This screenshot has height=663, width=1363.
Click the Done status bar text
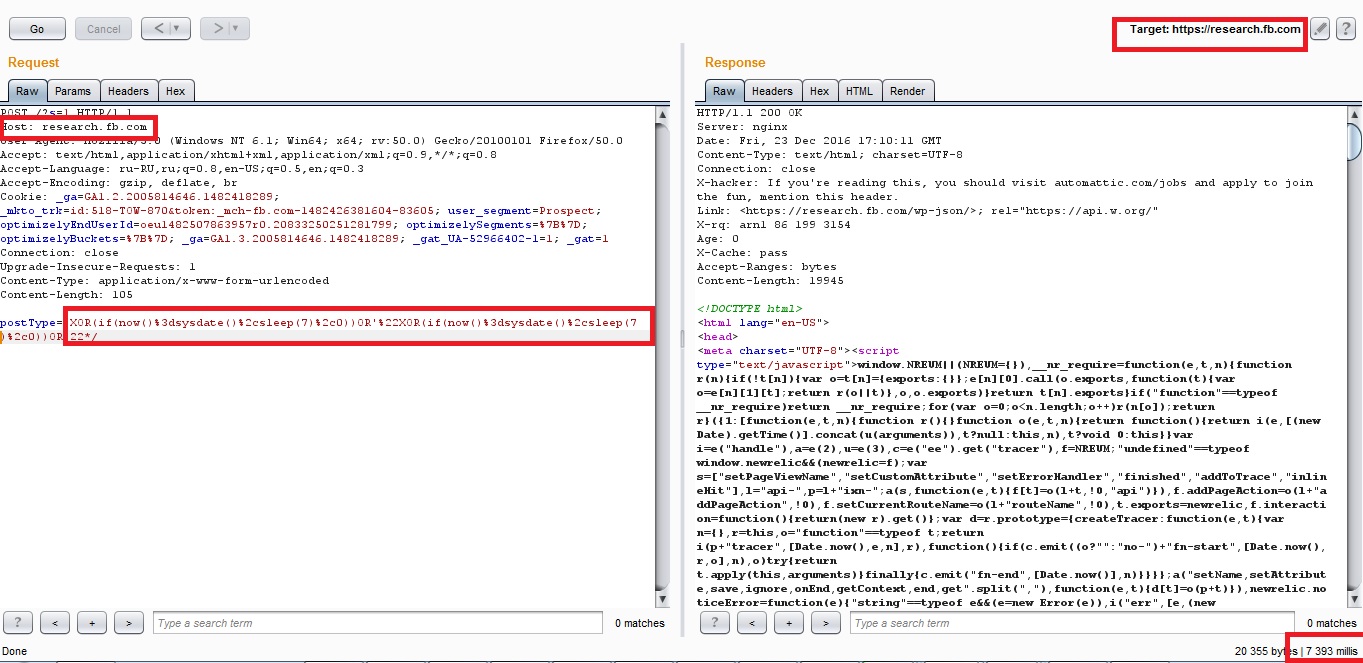(x=15, y=651)
